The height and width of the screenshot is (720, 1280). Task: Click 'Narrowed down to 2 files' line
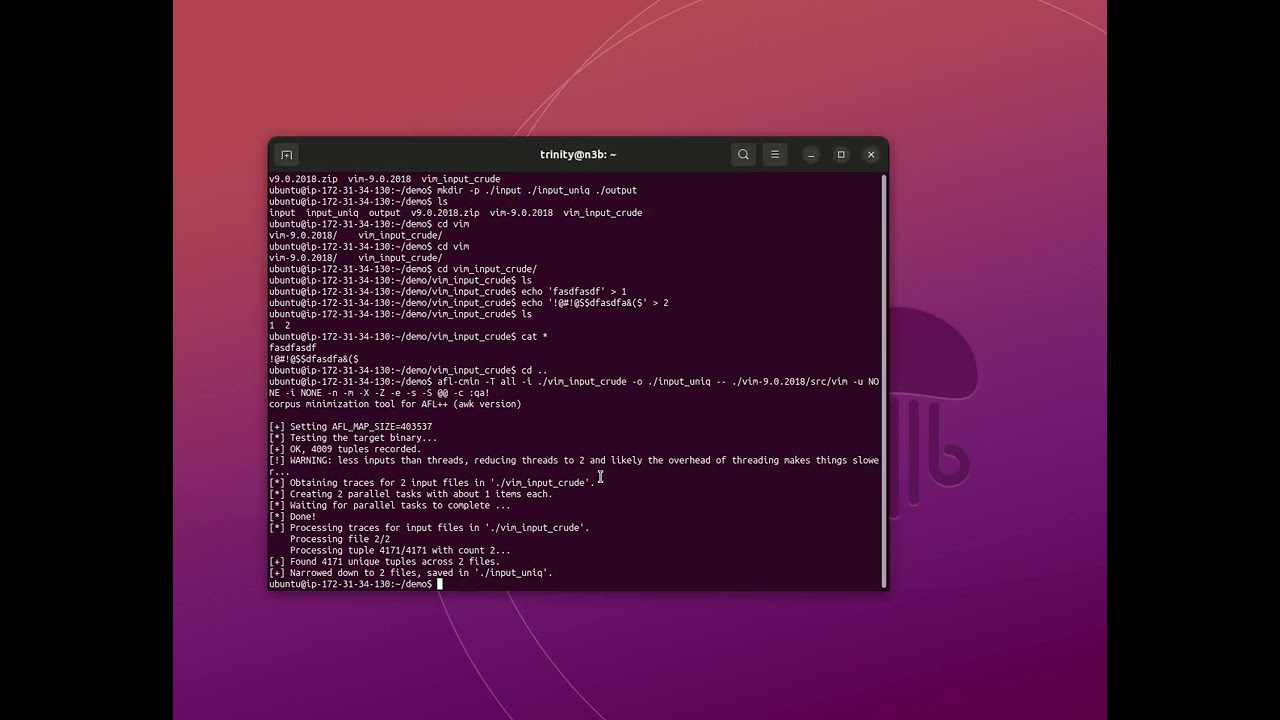coord(411,573)
